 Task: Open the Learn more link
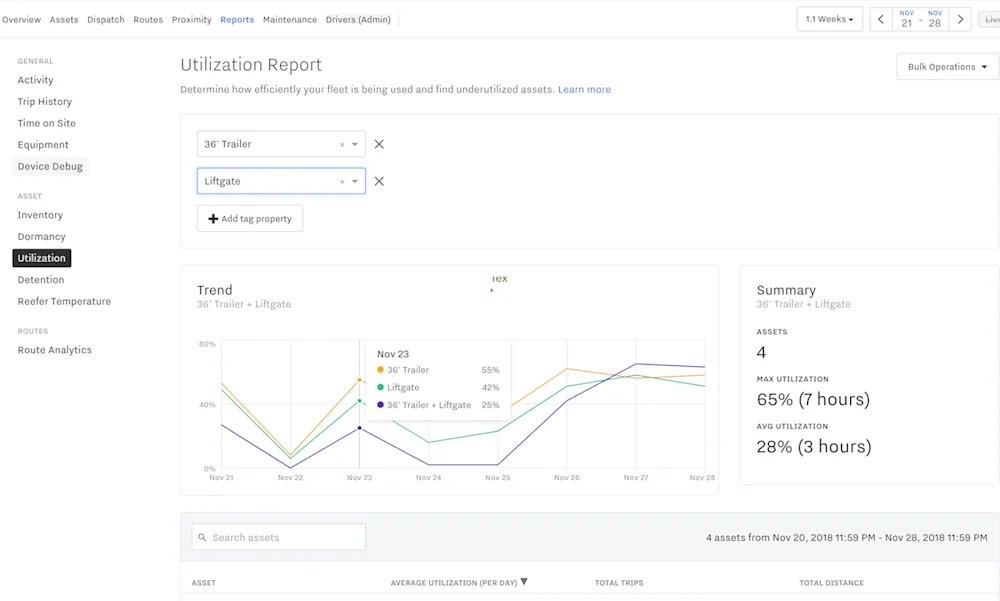pyautogui.click(x=584, y=89)
